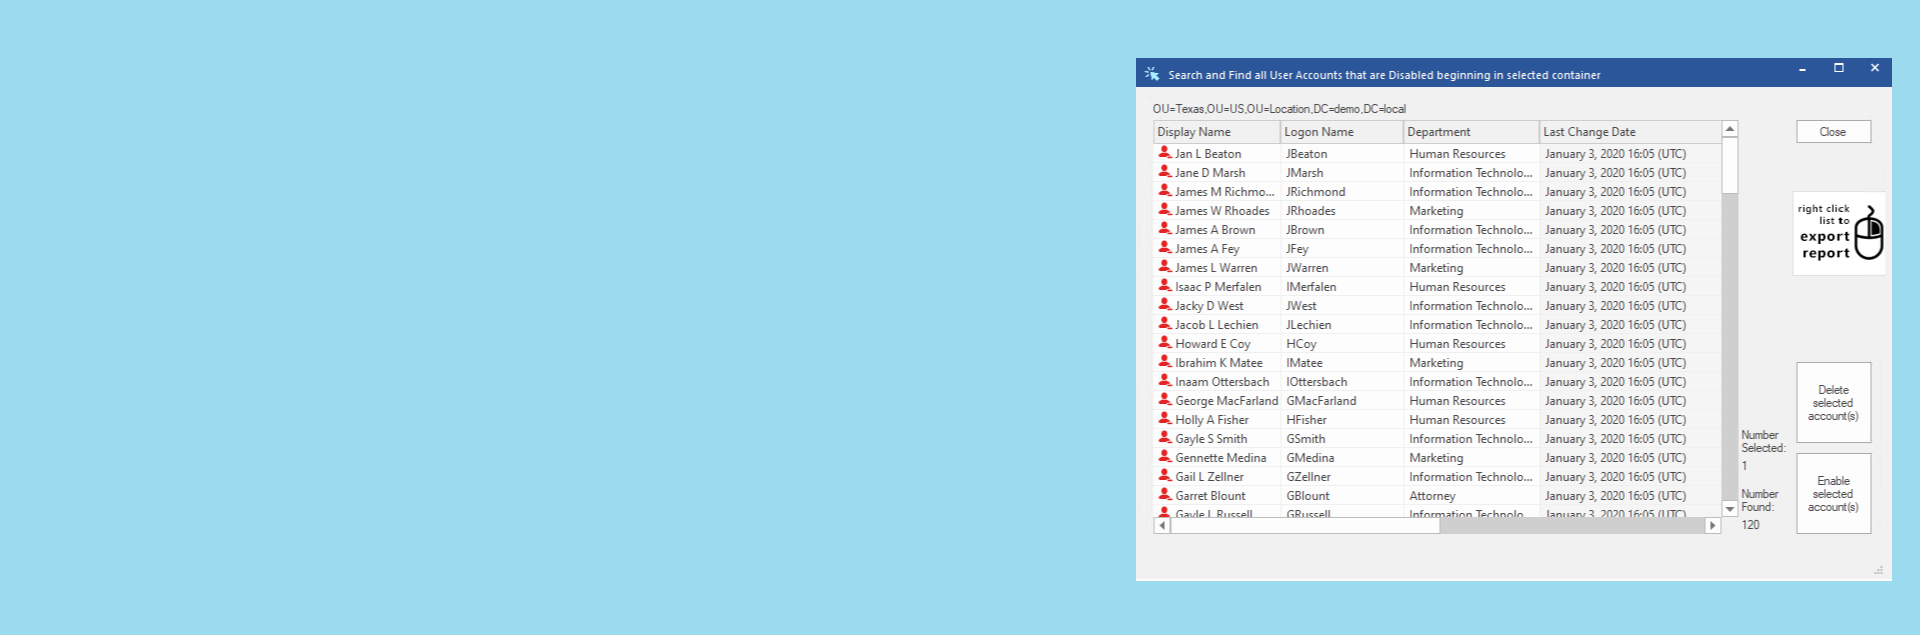
Task: Click the vertical scrollbar thumb
Action: [x=1730, y=165]
